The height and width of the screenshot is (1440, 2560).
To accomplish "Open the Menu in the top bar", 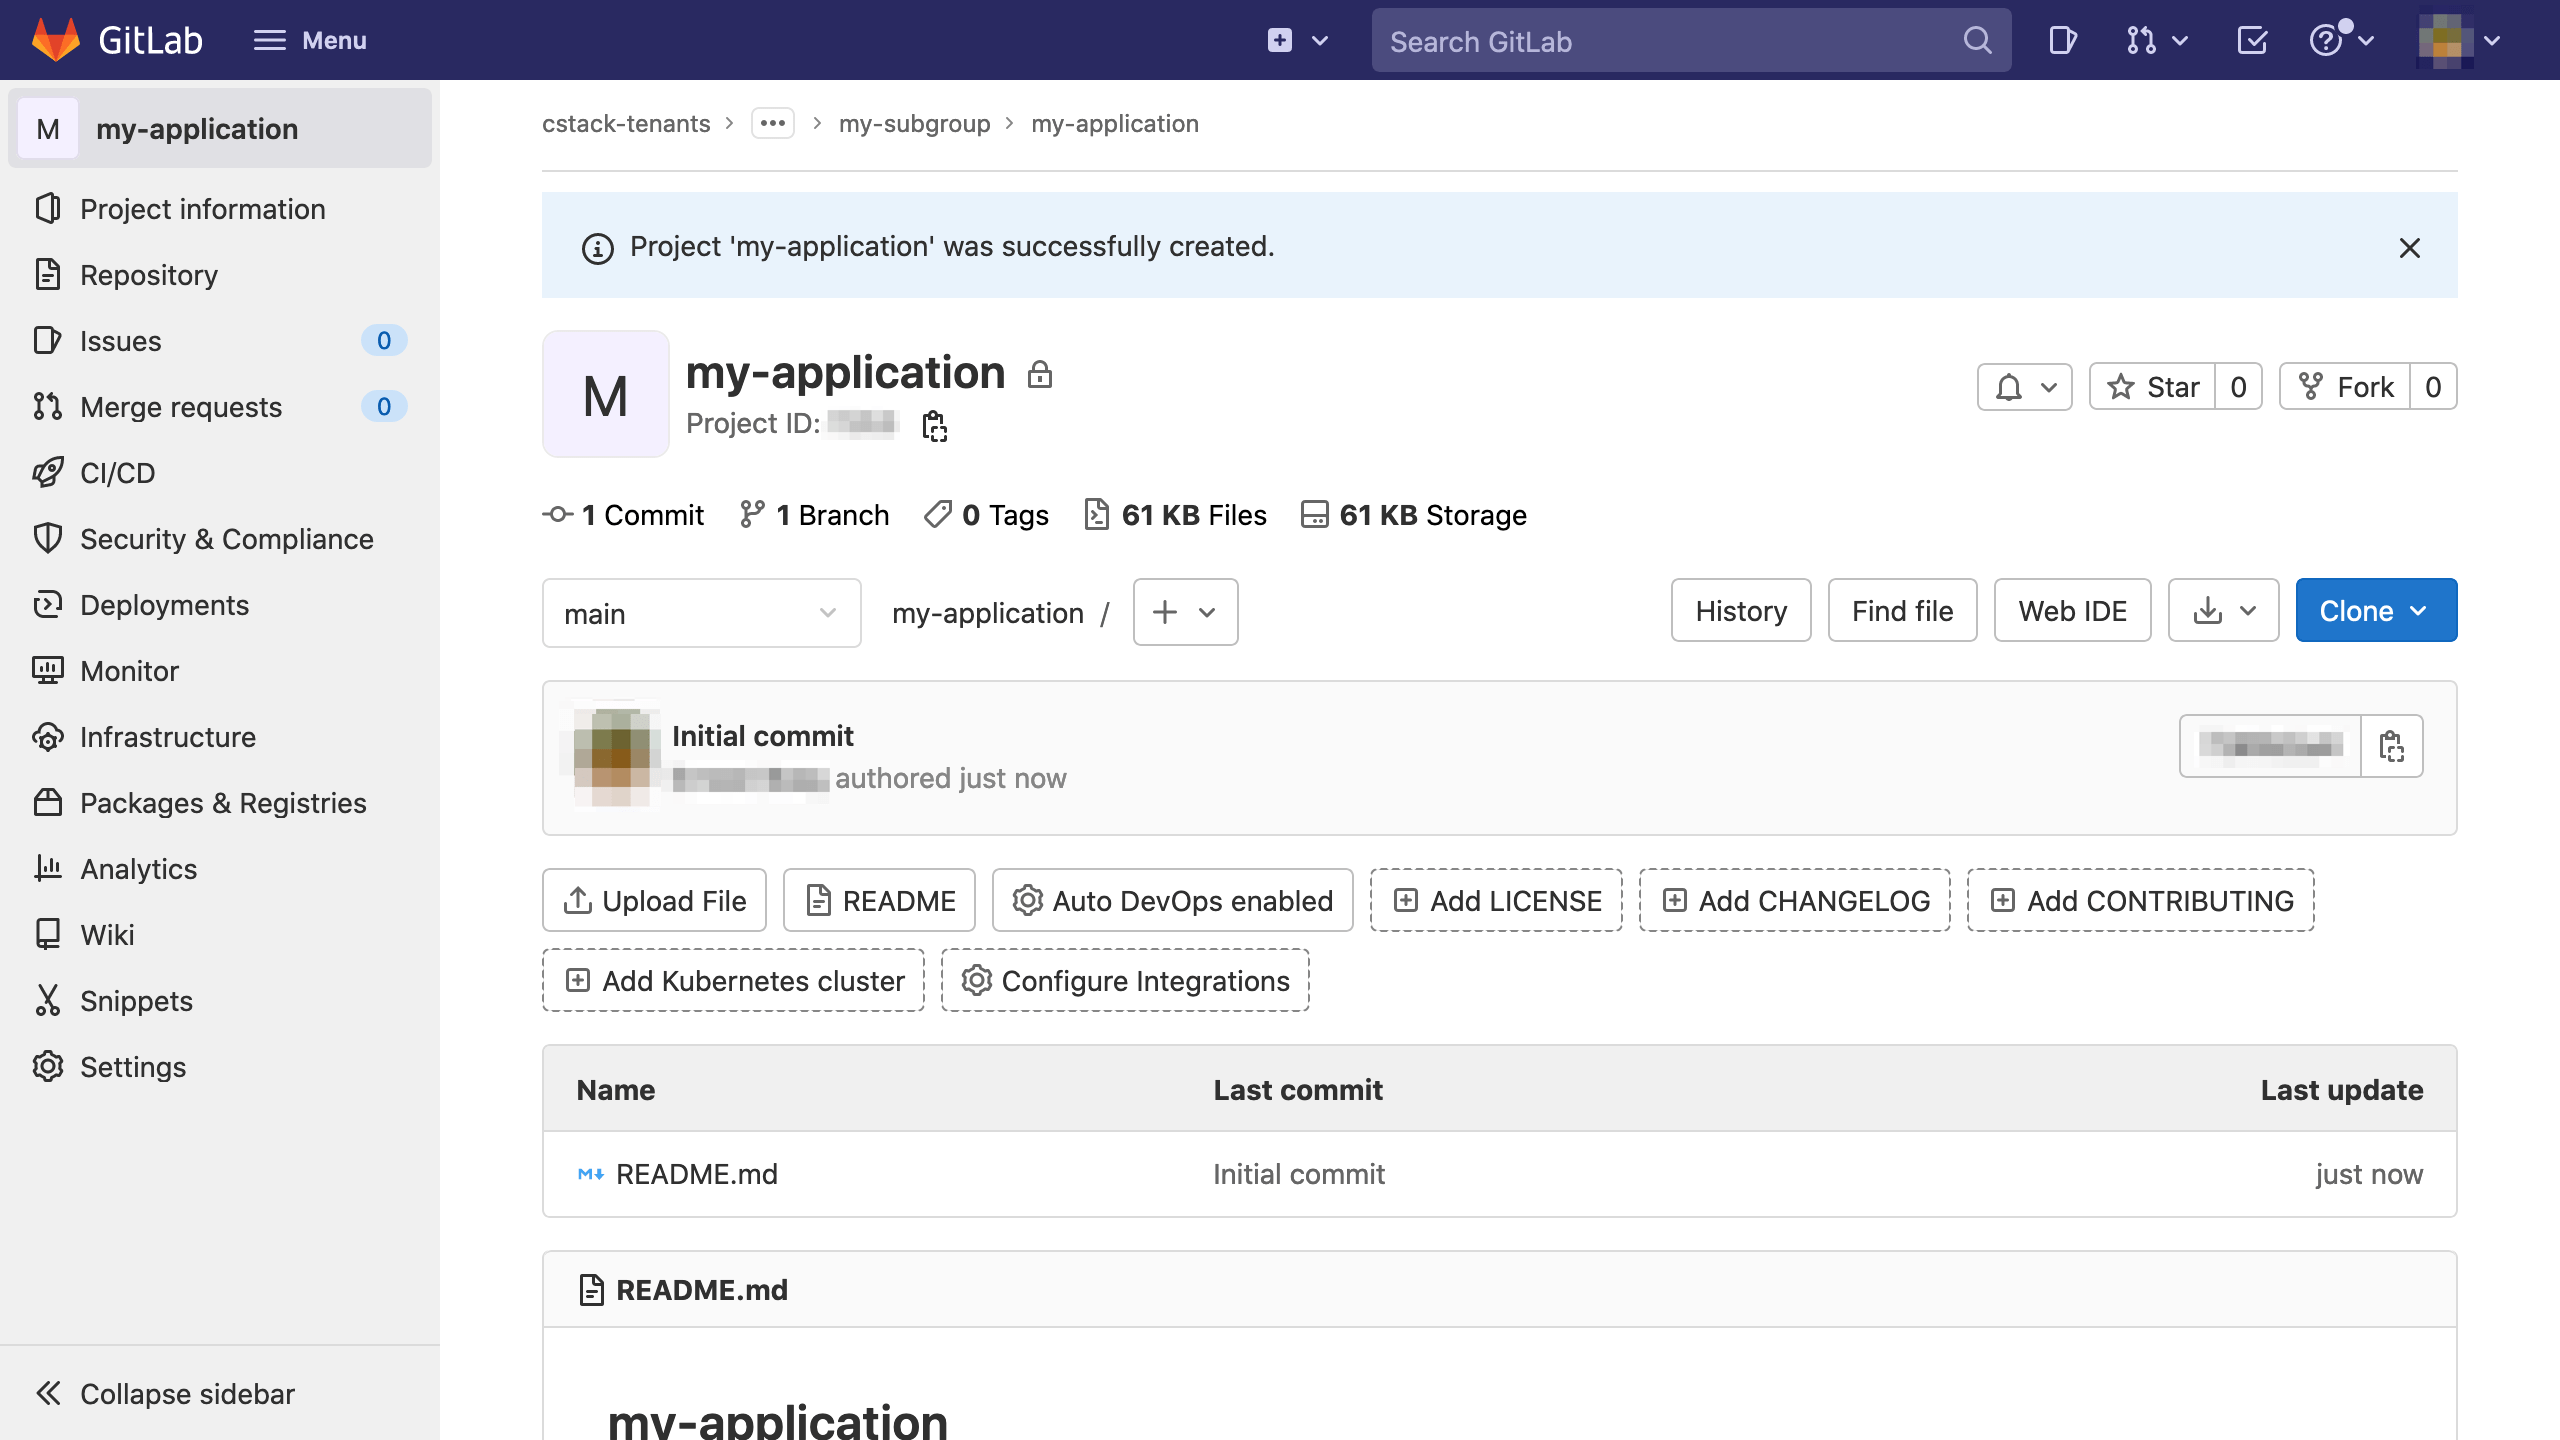I will [310, 40].
